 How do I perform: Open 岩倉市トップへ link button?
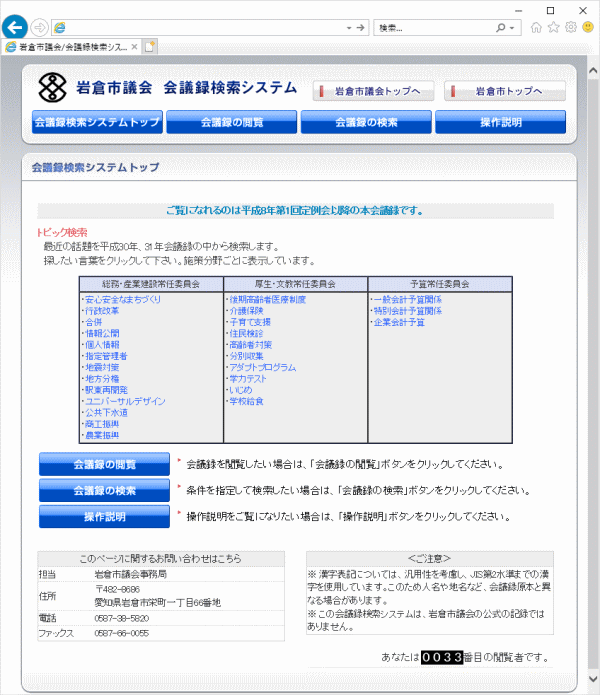505,91
